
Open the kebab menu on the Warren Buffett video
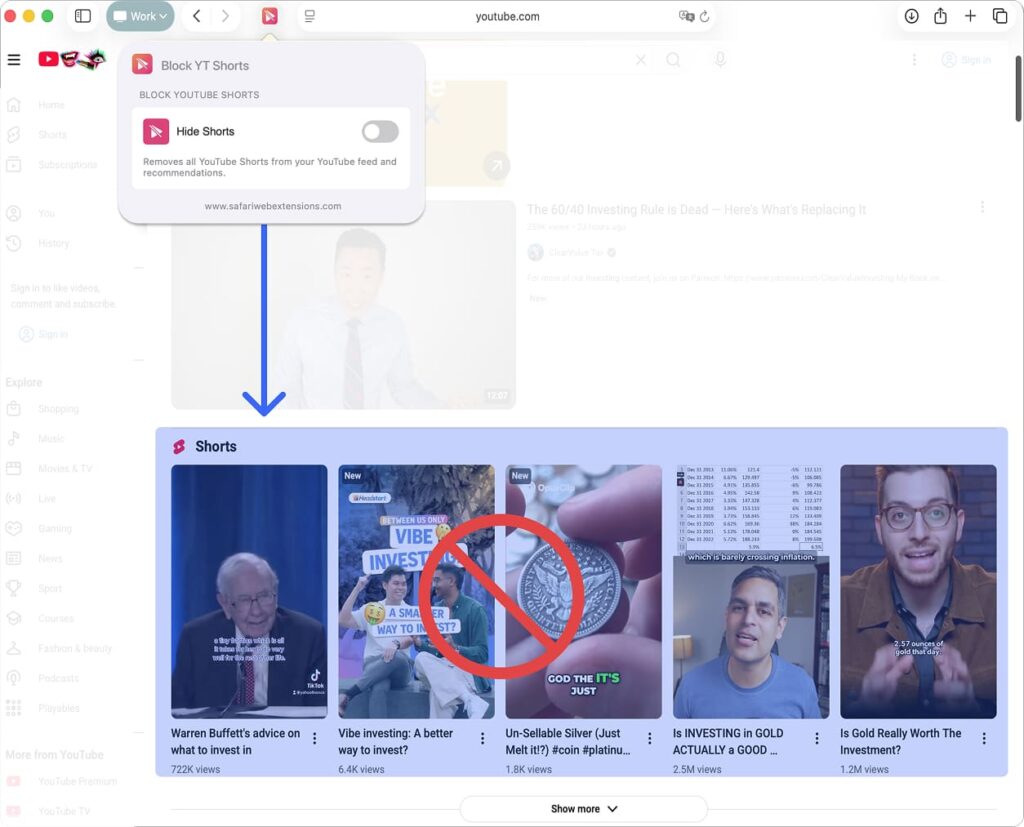[x=315, y=737]
